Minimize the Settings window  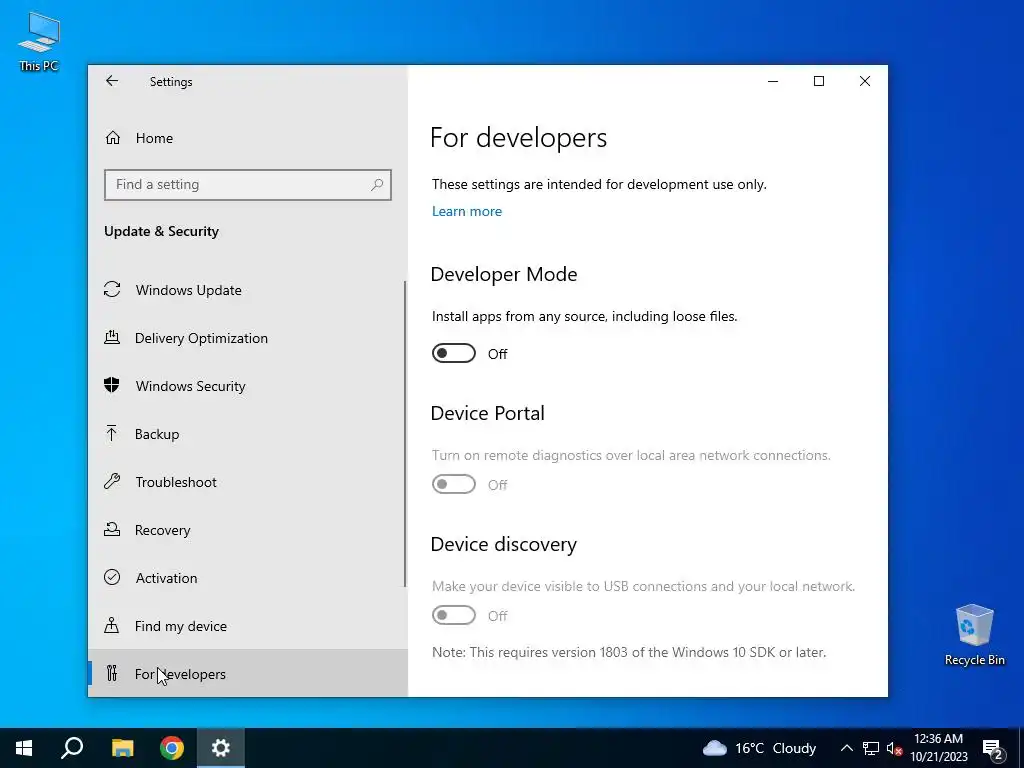click(773, 81)
